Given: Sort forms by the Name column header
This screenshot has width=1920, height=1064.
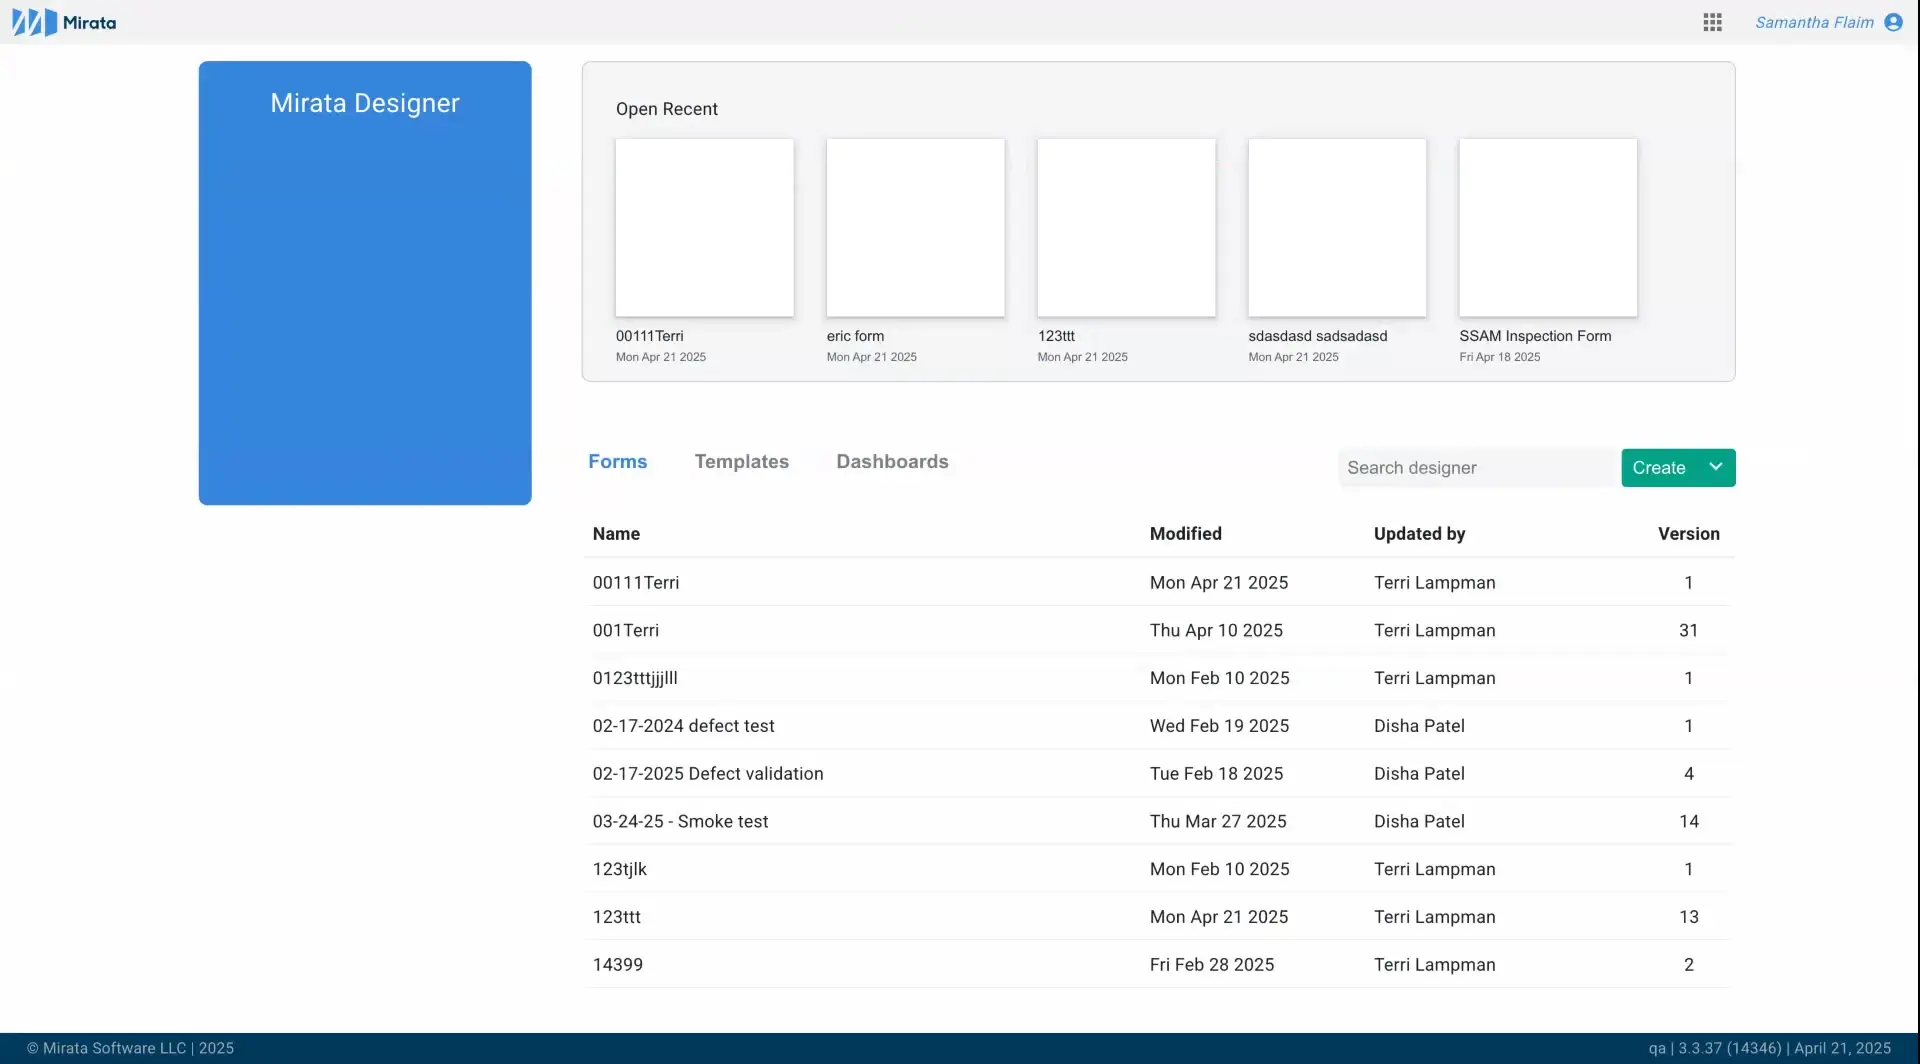Looking at the screenshot, I should 617,533.
